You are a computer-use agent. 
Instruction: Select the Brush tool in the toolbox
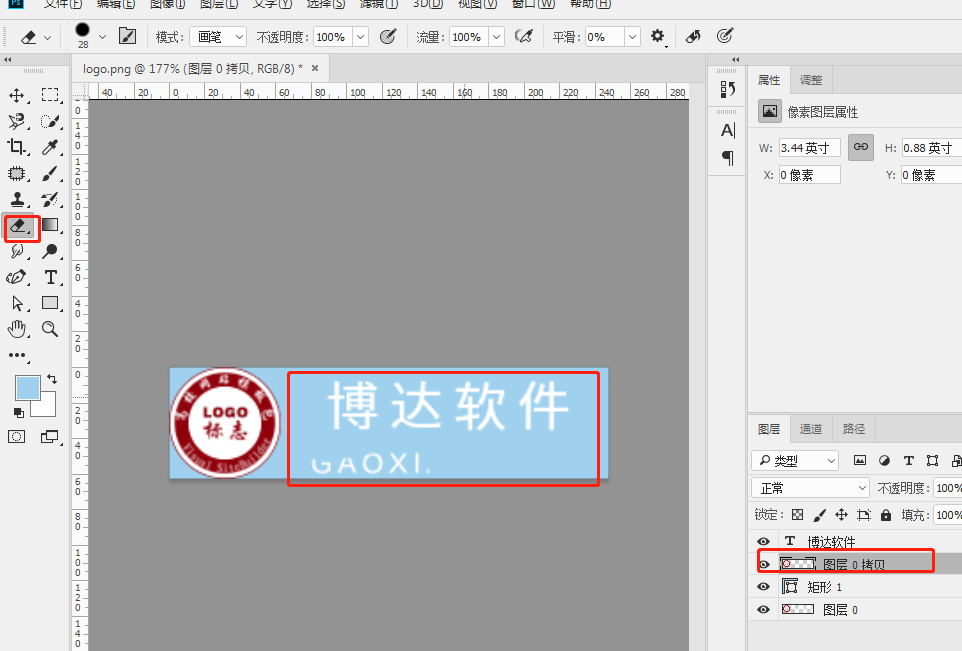[x=50, y=174]
